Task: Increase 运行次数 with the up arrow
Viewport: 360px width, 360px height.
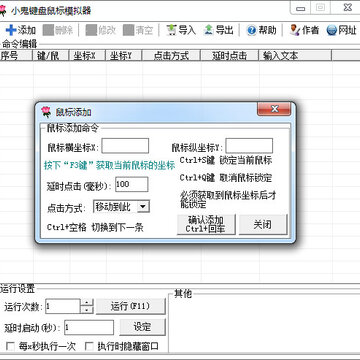Action: tap(87, 303)
